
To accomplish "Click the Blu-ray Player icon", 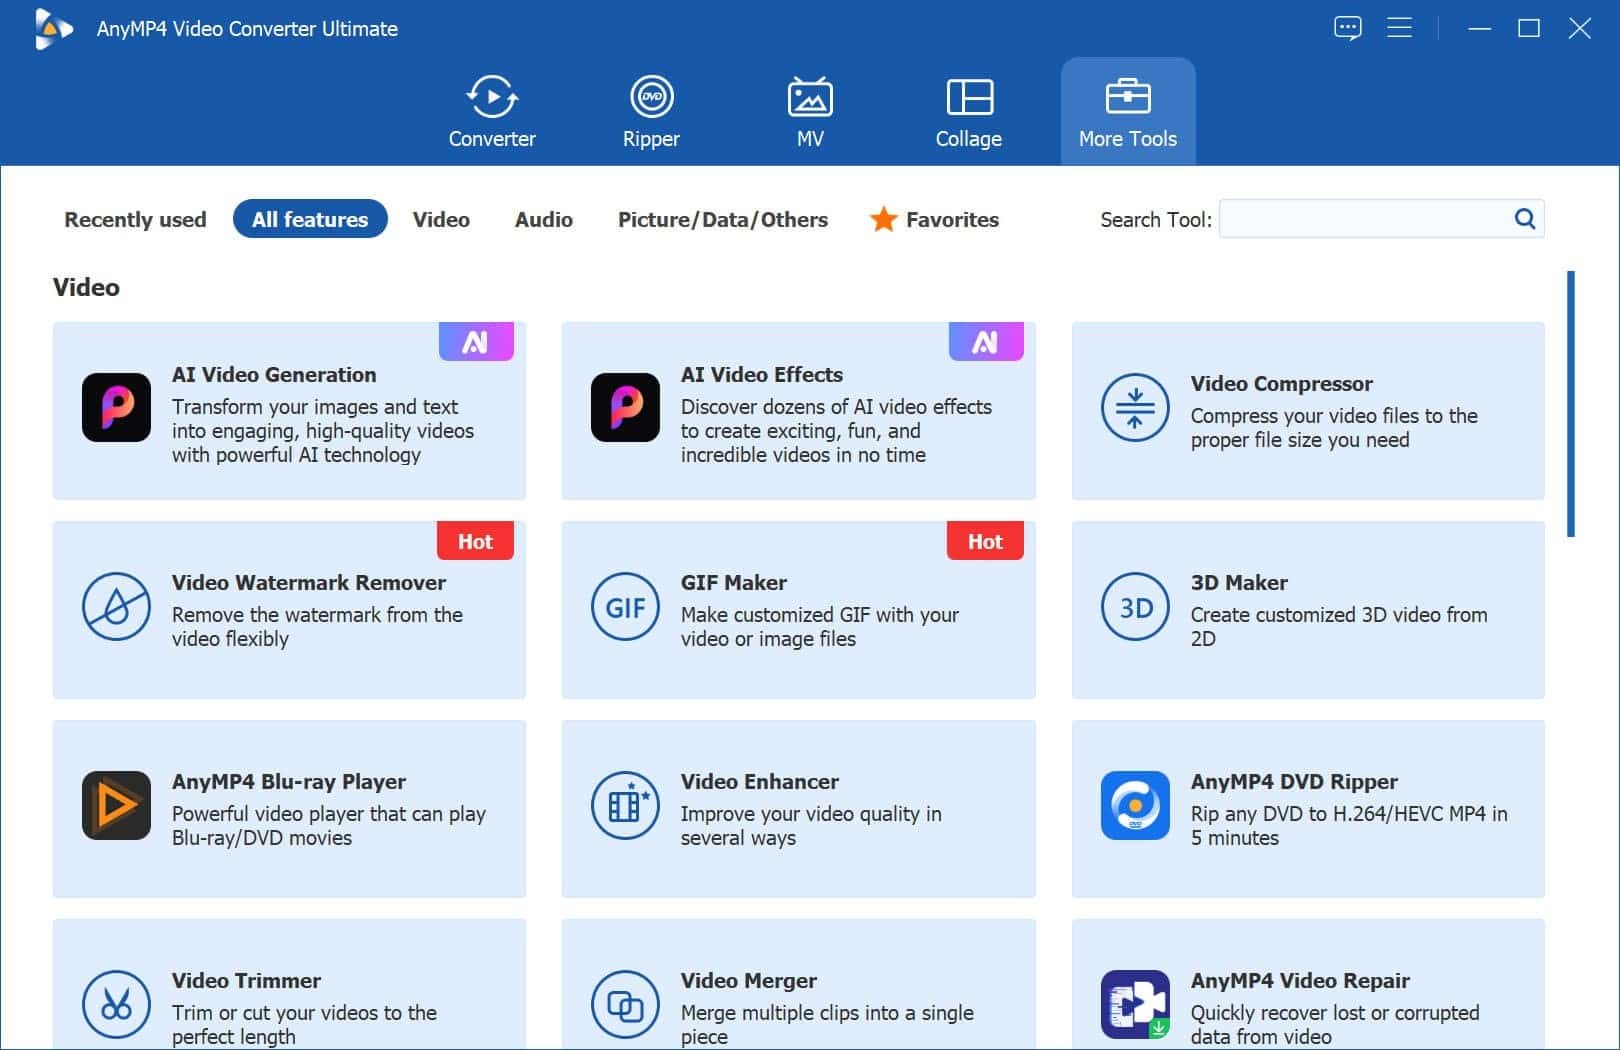I will click(x=116, y=805).
